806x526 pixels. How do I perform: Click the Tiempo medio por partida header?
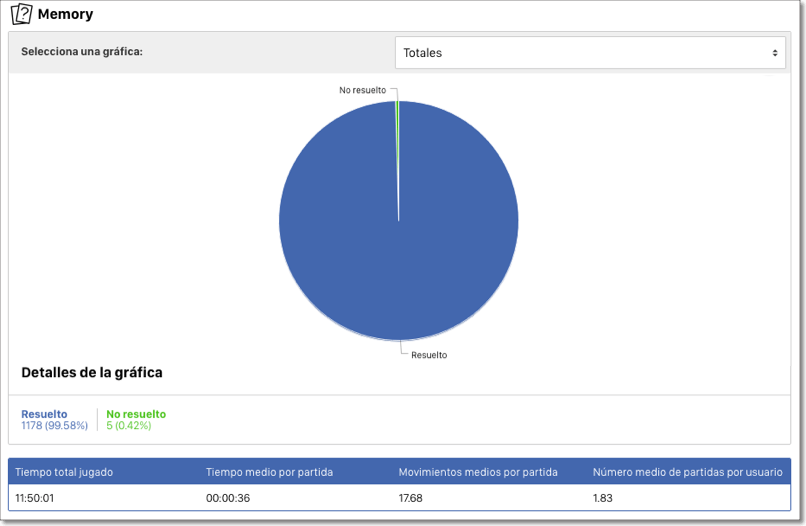[269, 472]
